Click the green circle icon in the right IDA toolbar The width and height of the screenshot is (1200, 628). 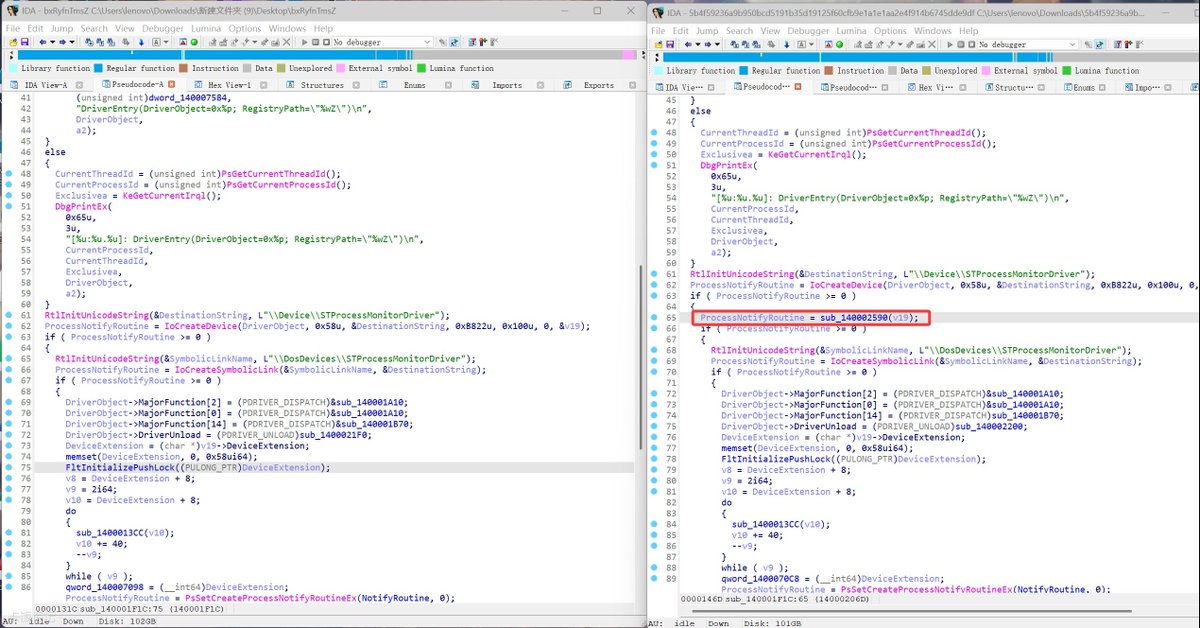[839, 44]
